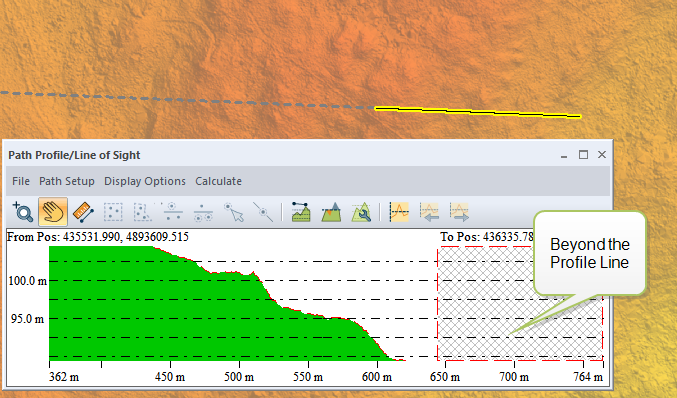The image size is (677, 398).
Task: Choose the measure ruler tool
Action: click(83, 212)
